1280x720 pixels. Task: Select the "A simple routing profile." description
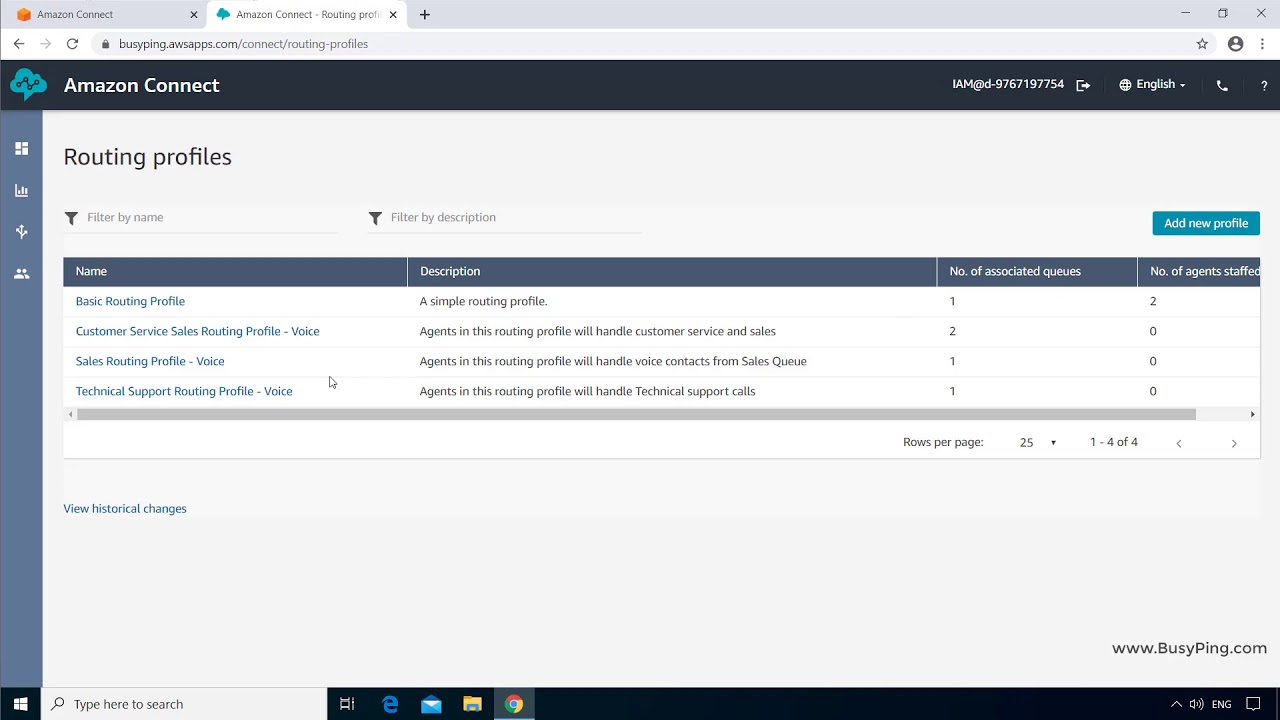coord(483,301)
